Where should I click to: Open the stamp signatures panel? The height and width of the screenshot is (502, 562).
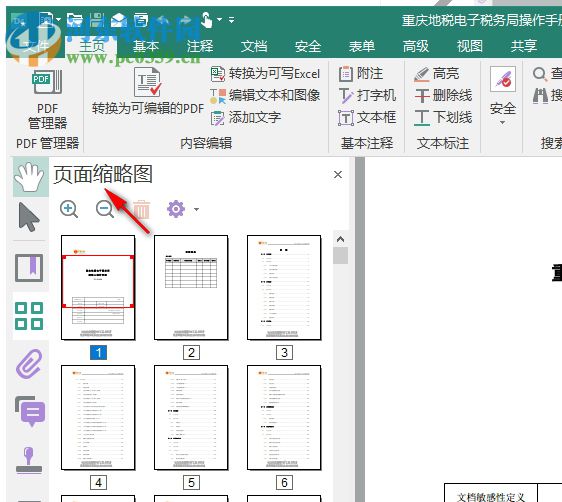[29, 460]
